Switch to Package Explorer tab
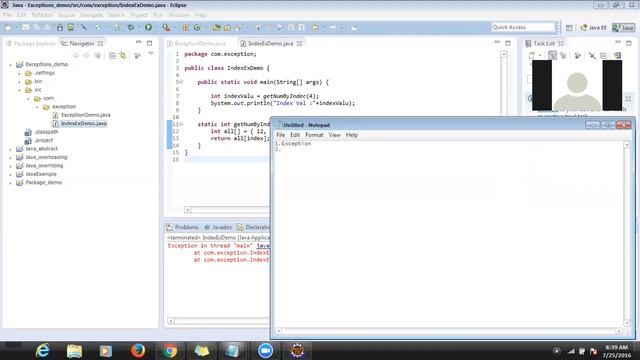640x360 pixels. click(x=31, y=43)
